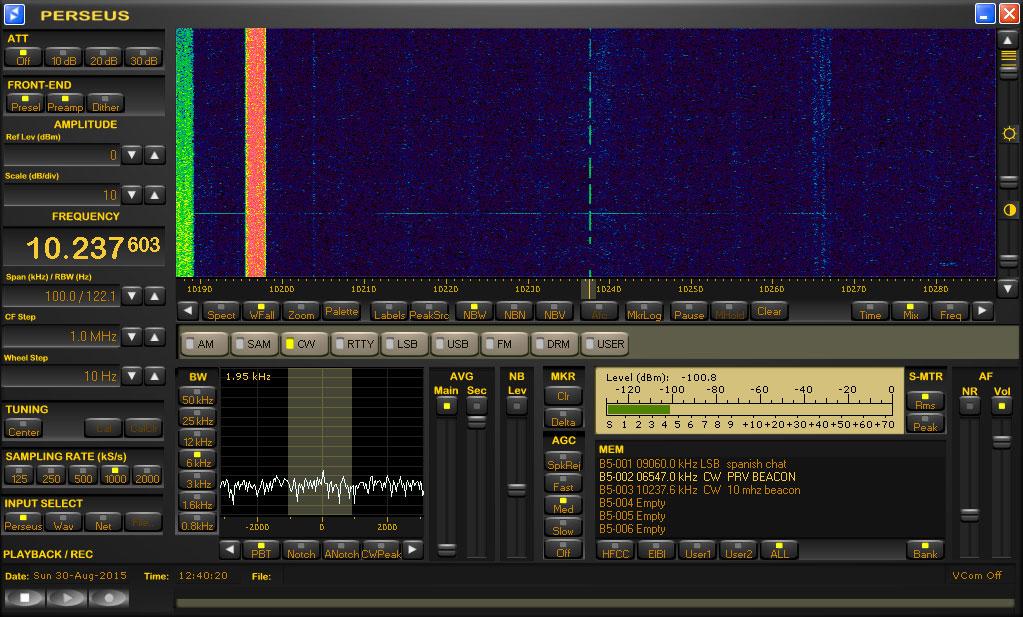Click the memory Bank button
The image size is (1023, 617).
click(x=925, y=550)
